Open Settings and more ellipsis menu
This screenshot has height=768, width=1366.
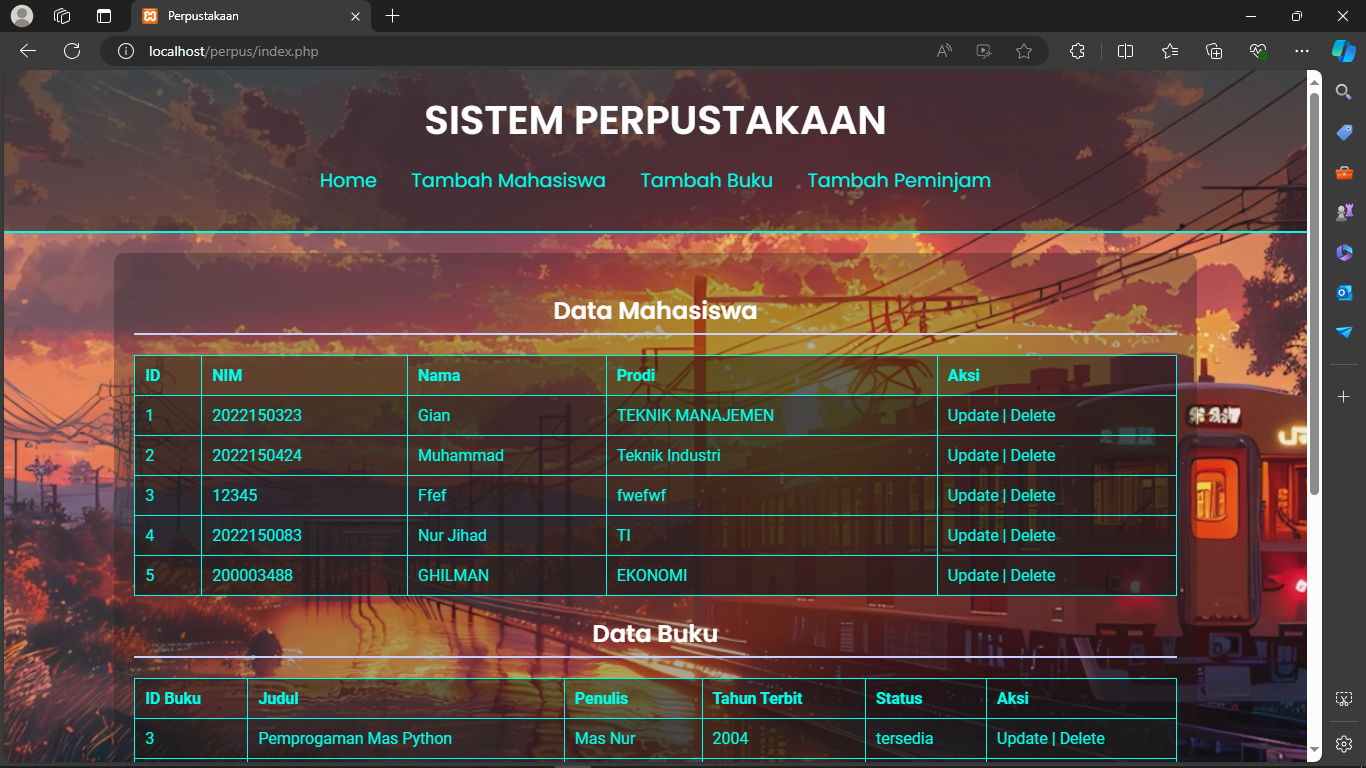(1301, 51)
